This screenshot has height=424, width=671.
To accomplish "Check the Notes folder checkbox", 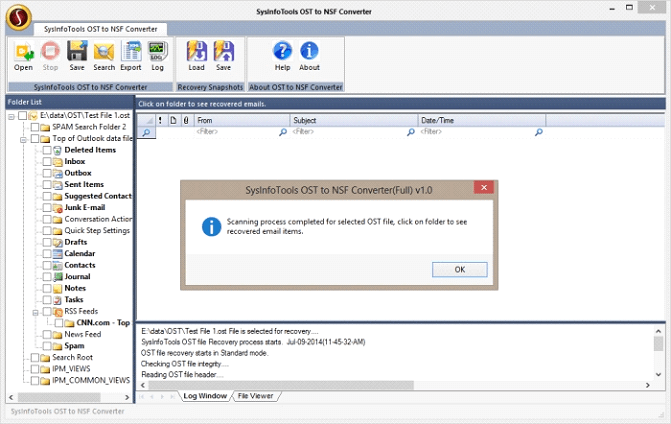I will coord(47,288).
